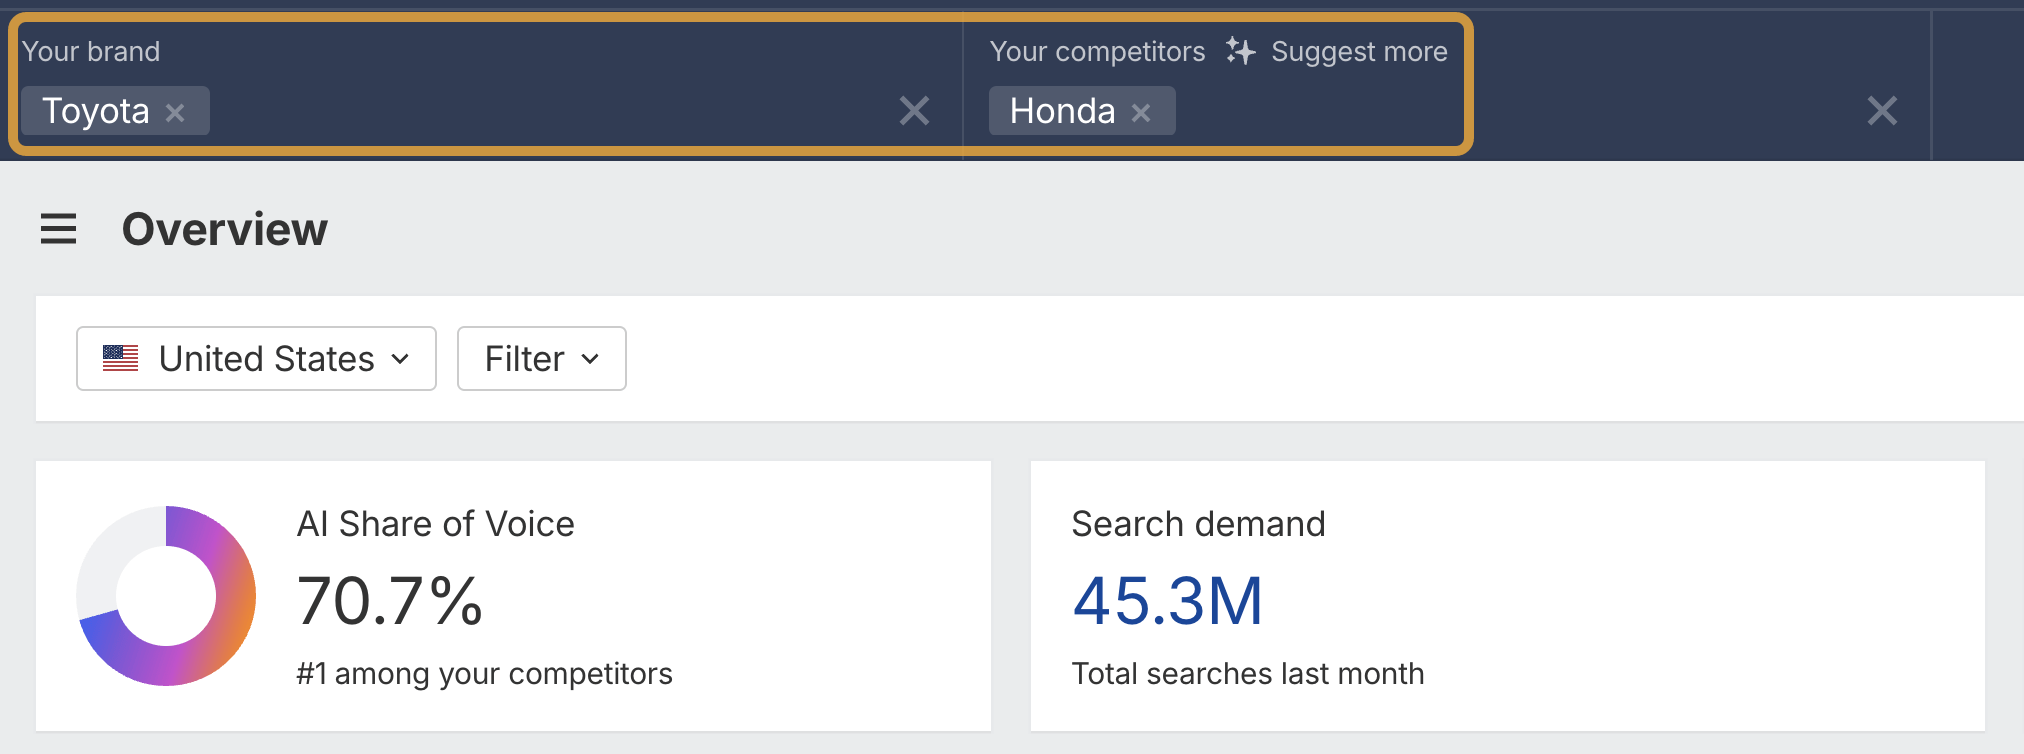Viewport: 2024px width, 754px height.
Task: Click the Overview page heading
Action: [225, 229]
